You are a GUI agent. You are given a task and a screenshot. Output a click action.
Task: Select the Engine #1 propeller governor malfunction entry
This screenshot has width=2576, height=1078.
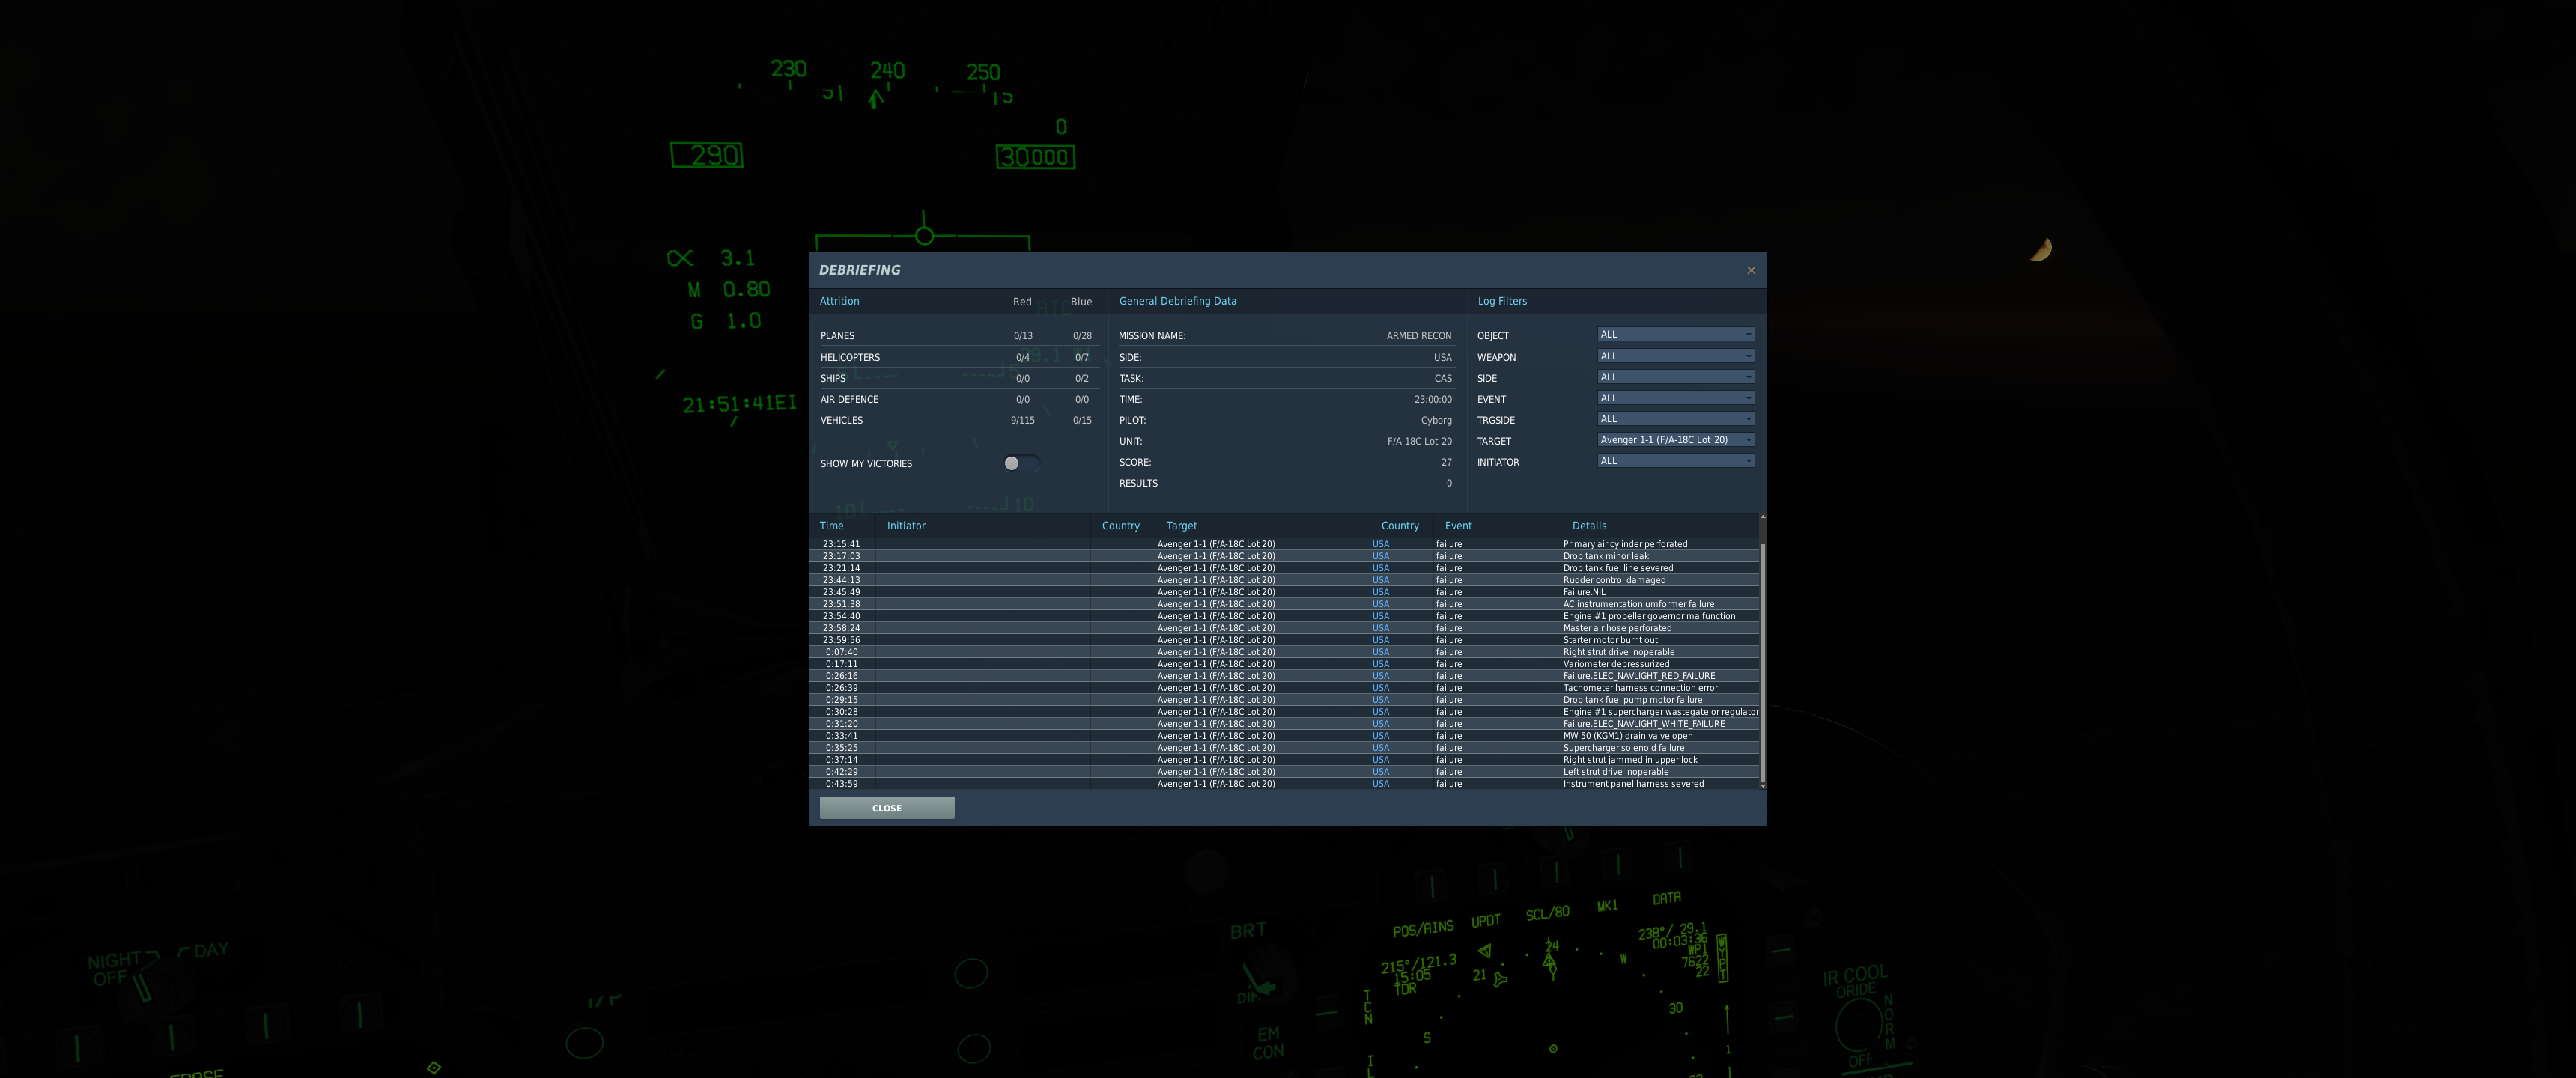[1283, 616]
